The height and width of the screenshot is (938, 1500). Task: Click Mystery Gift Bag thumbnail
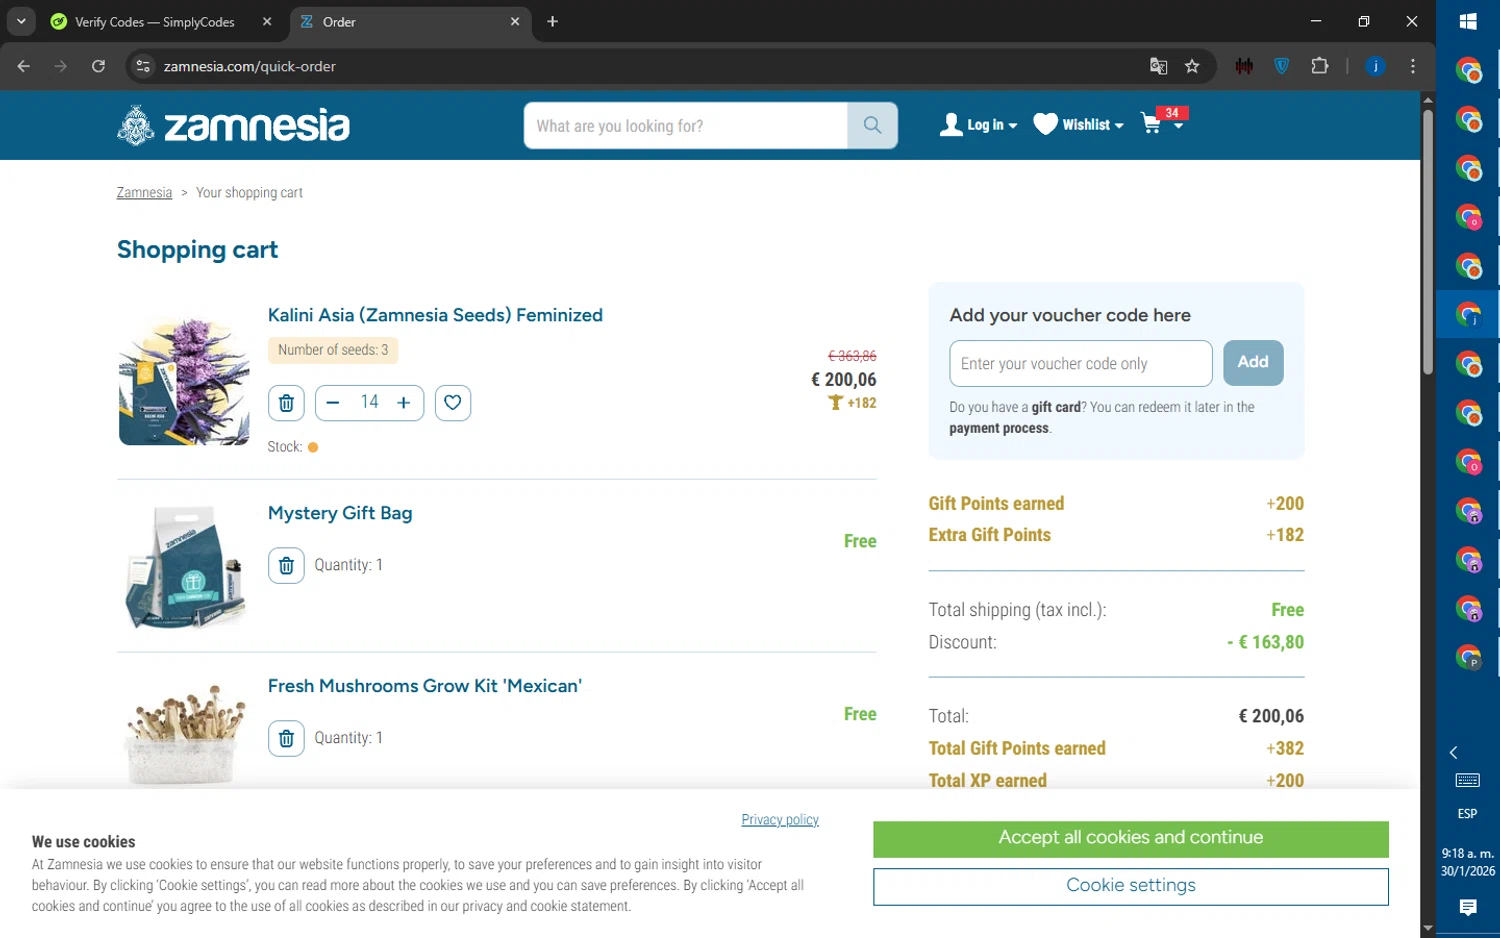point(184,567)
